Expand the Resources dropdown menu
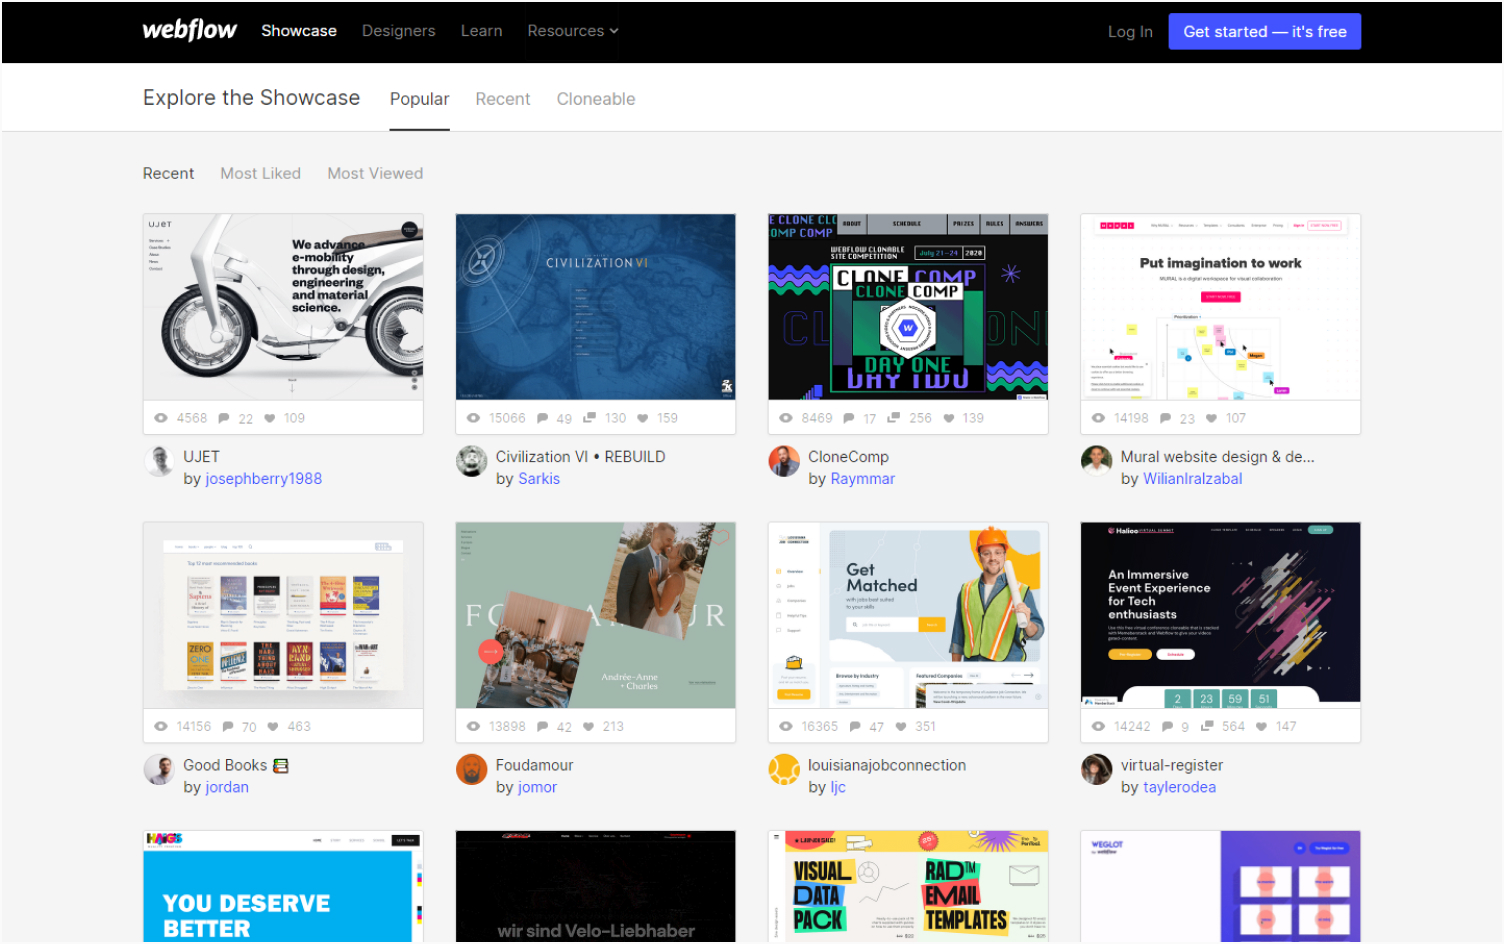Viewport: 1504px width, 944px height. point(573,31)
